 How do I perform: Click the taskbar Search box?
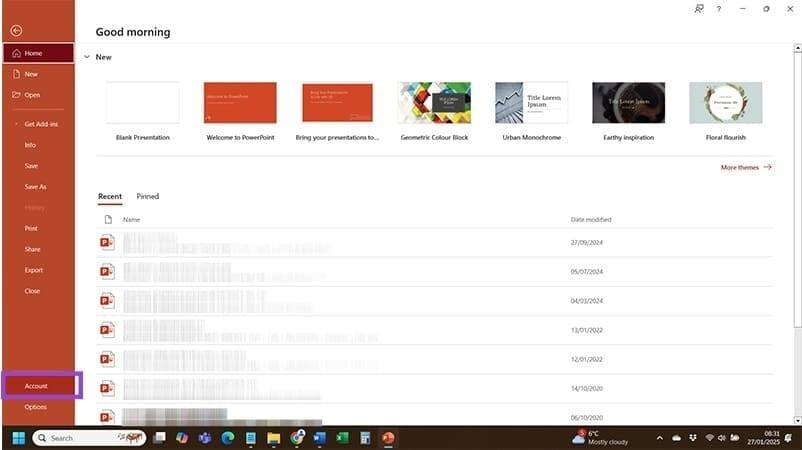click(90, 438)
